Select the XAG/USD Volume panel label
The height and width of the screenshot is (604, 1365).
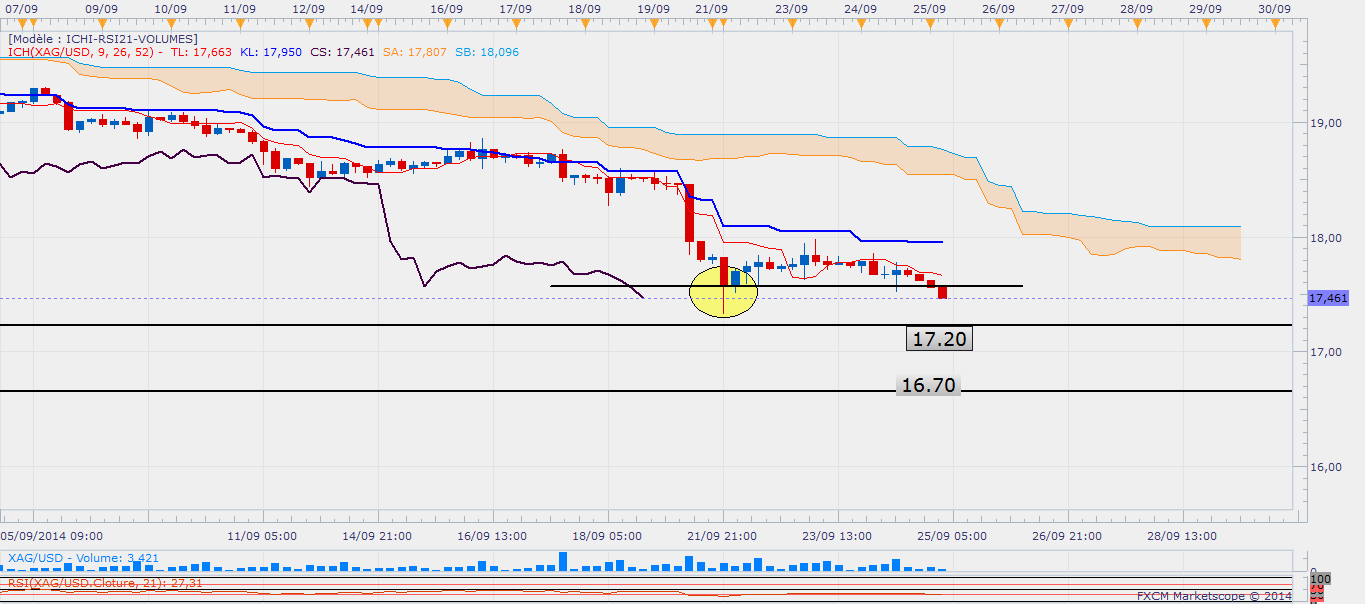69,558
